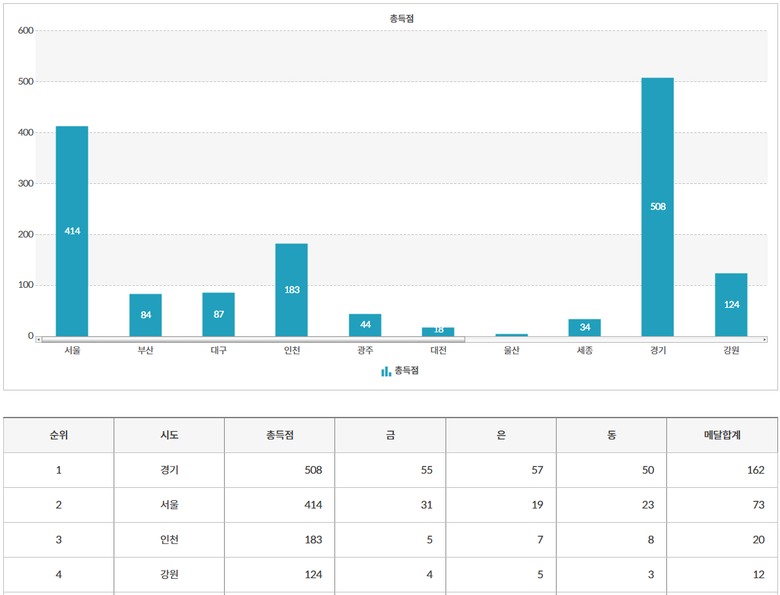
Task: Click the 부산 bar labeled 84
Action: click(145, 315)
